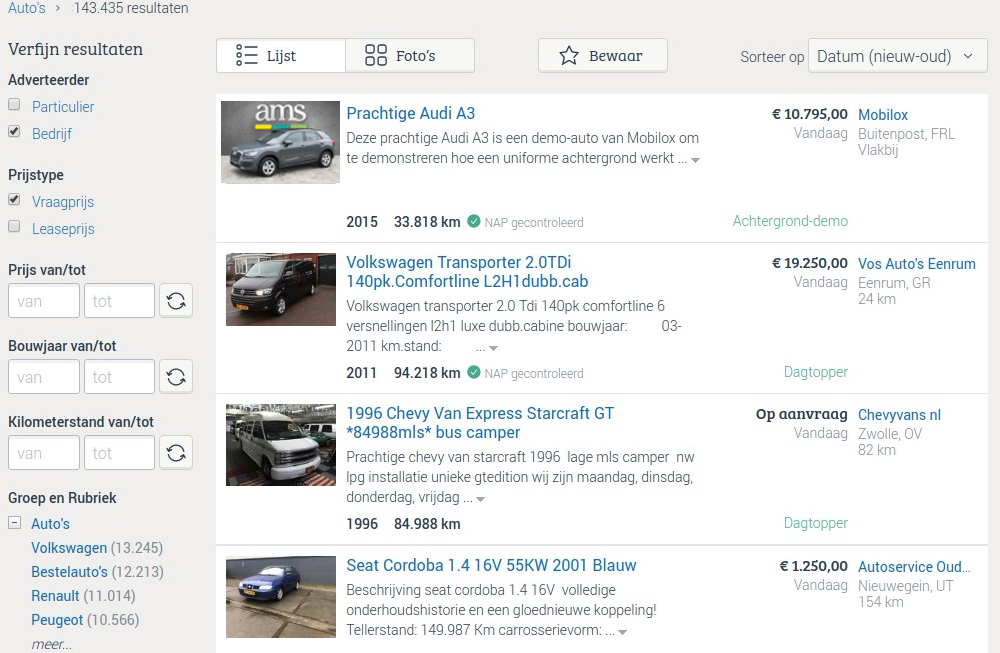
Task: Enable the Leaseprijs checkbox
Action: tap(14, 226)
